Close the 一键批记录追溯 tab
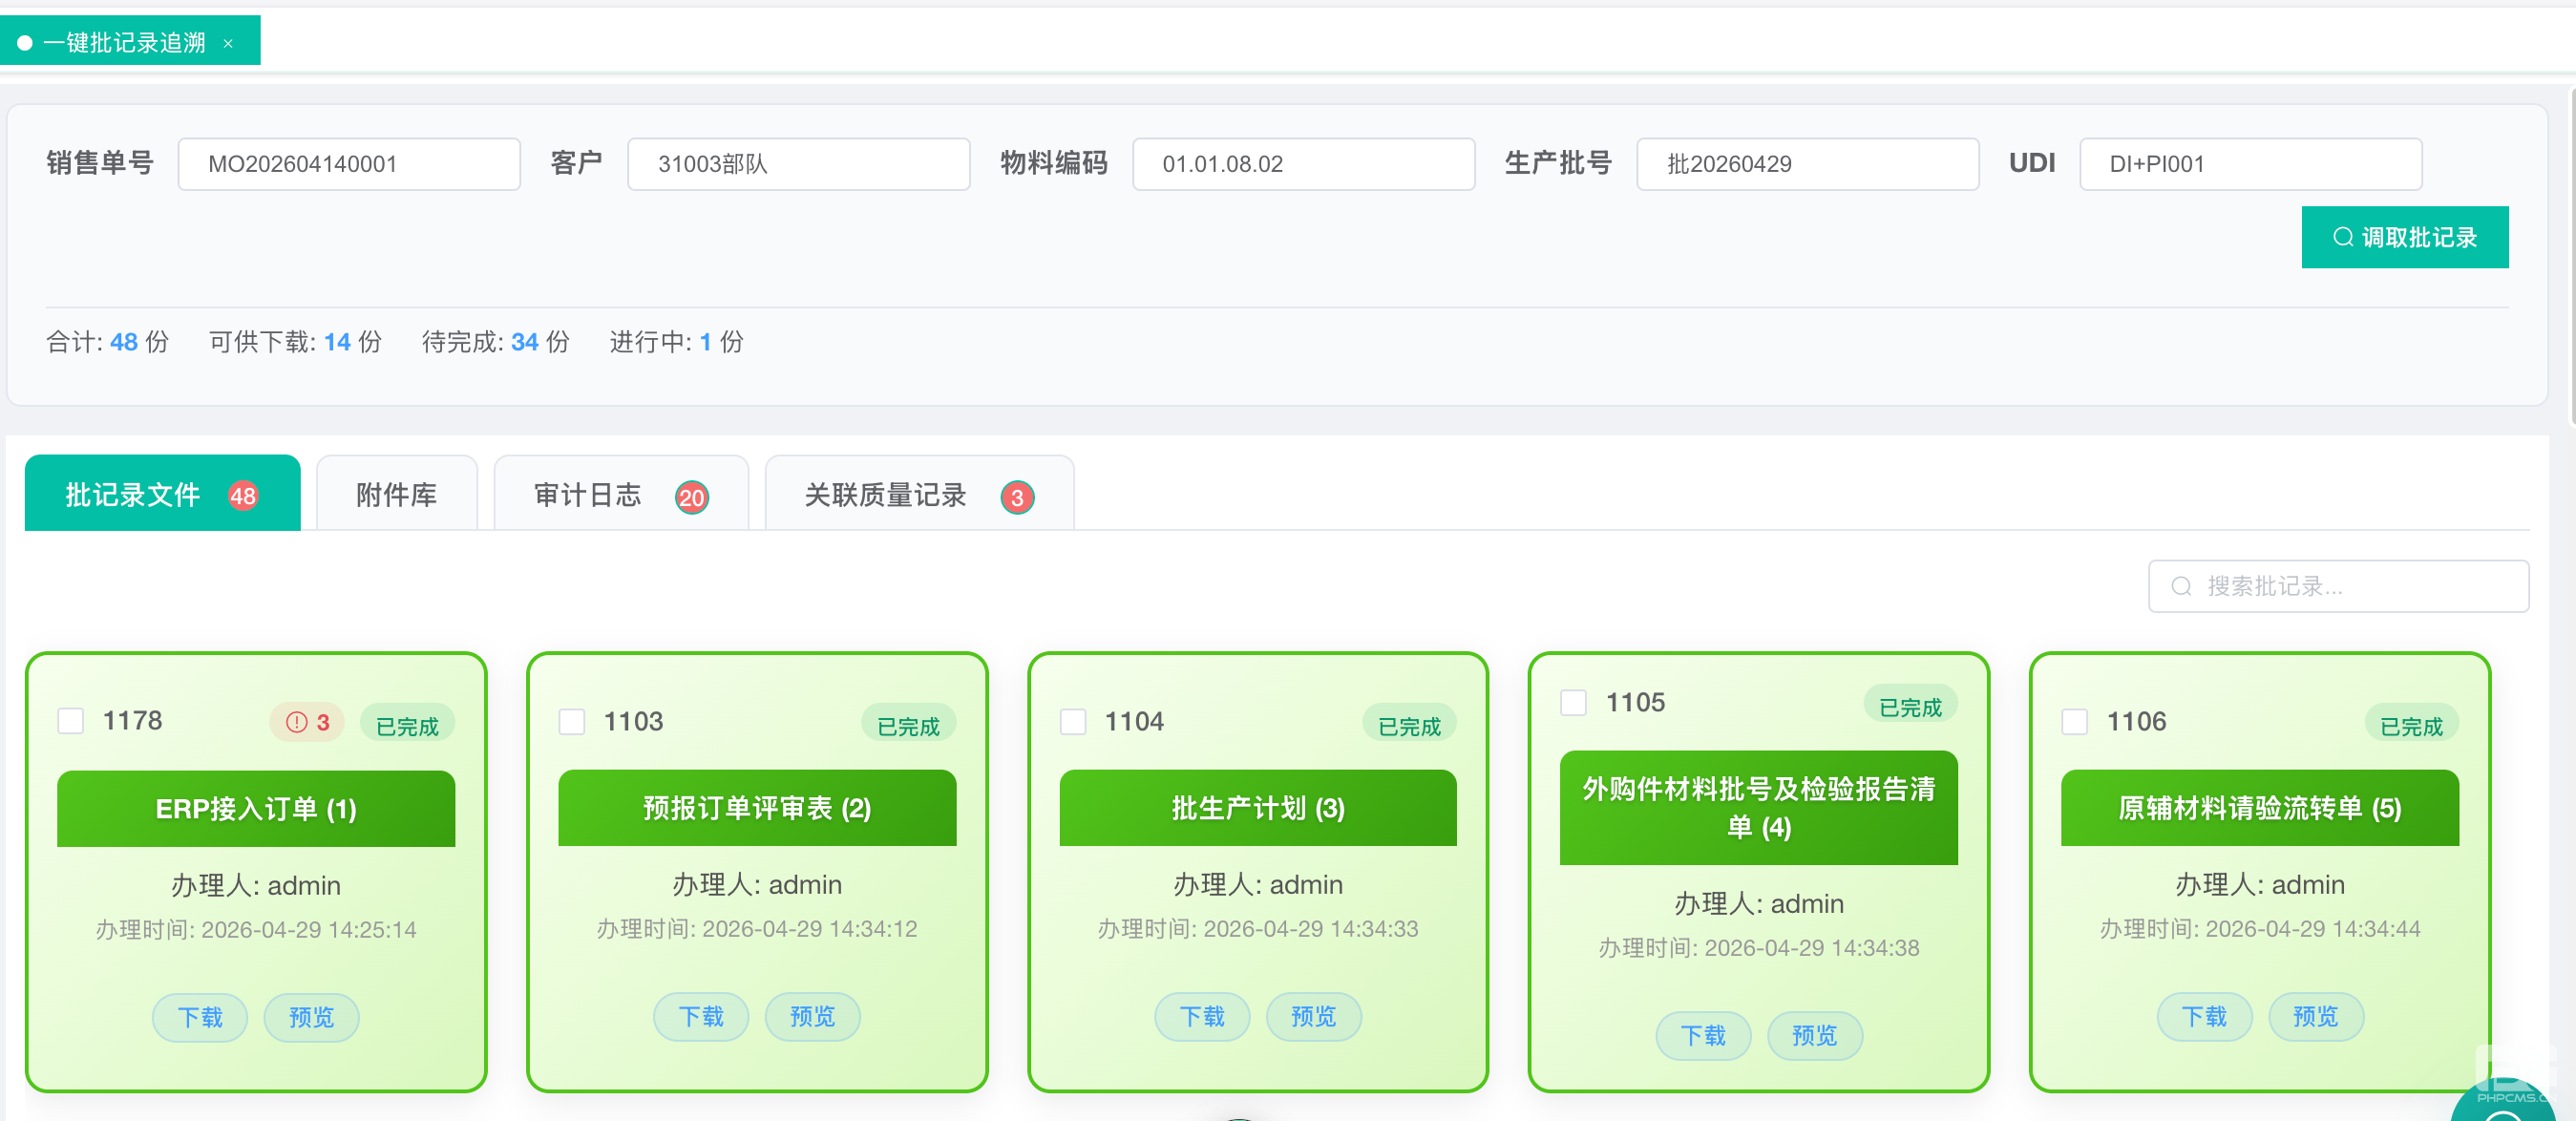Image resolution: width=2576 pixels, height=1121 pixels. click(228, 43)
